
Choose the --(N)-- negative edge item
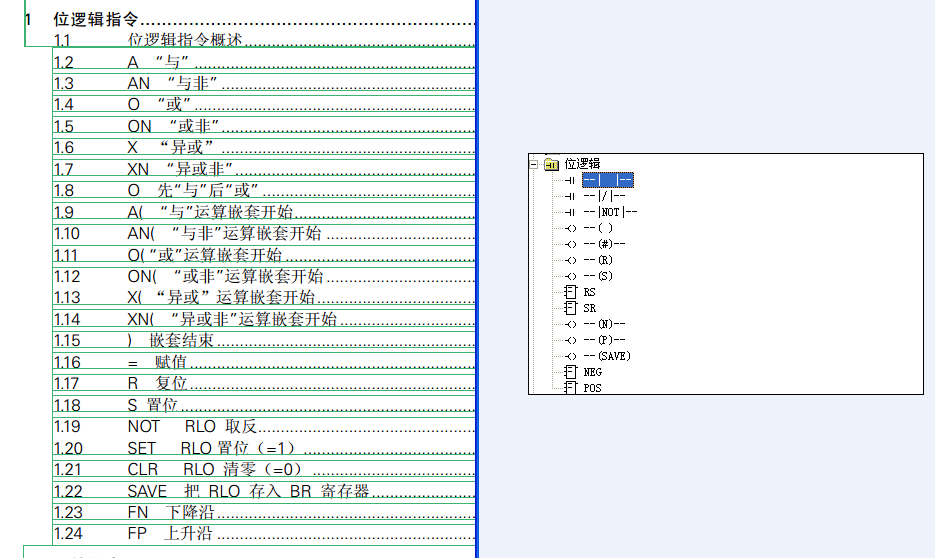[x=604, y=324]
